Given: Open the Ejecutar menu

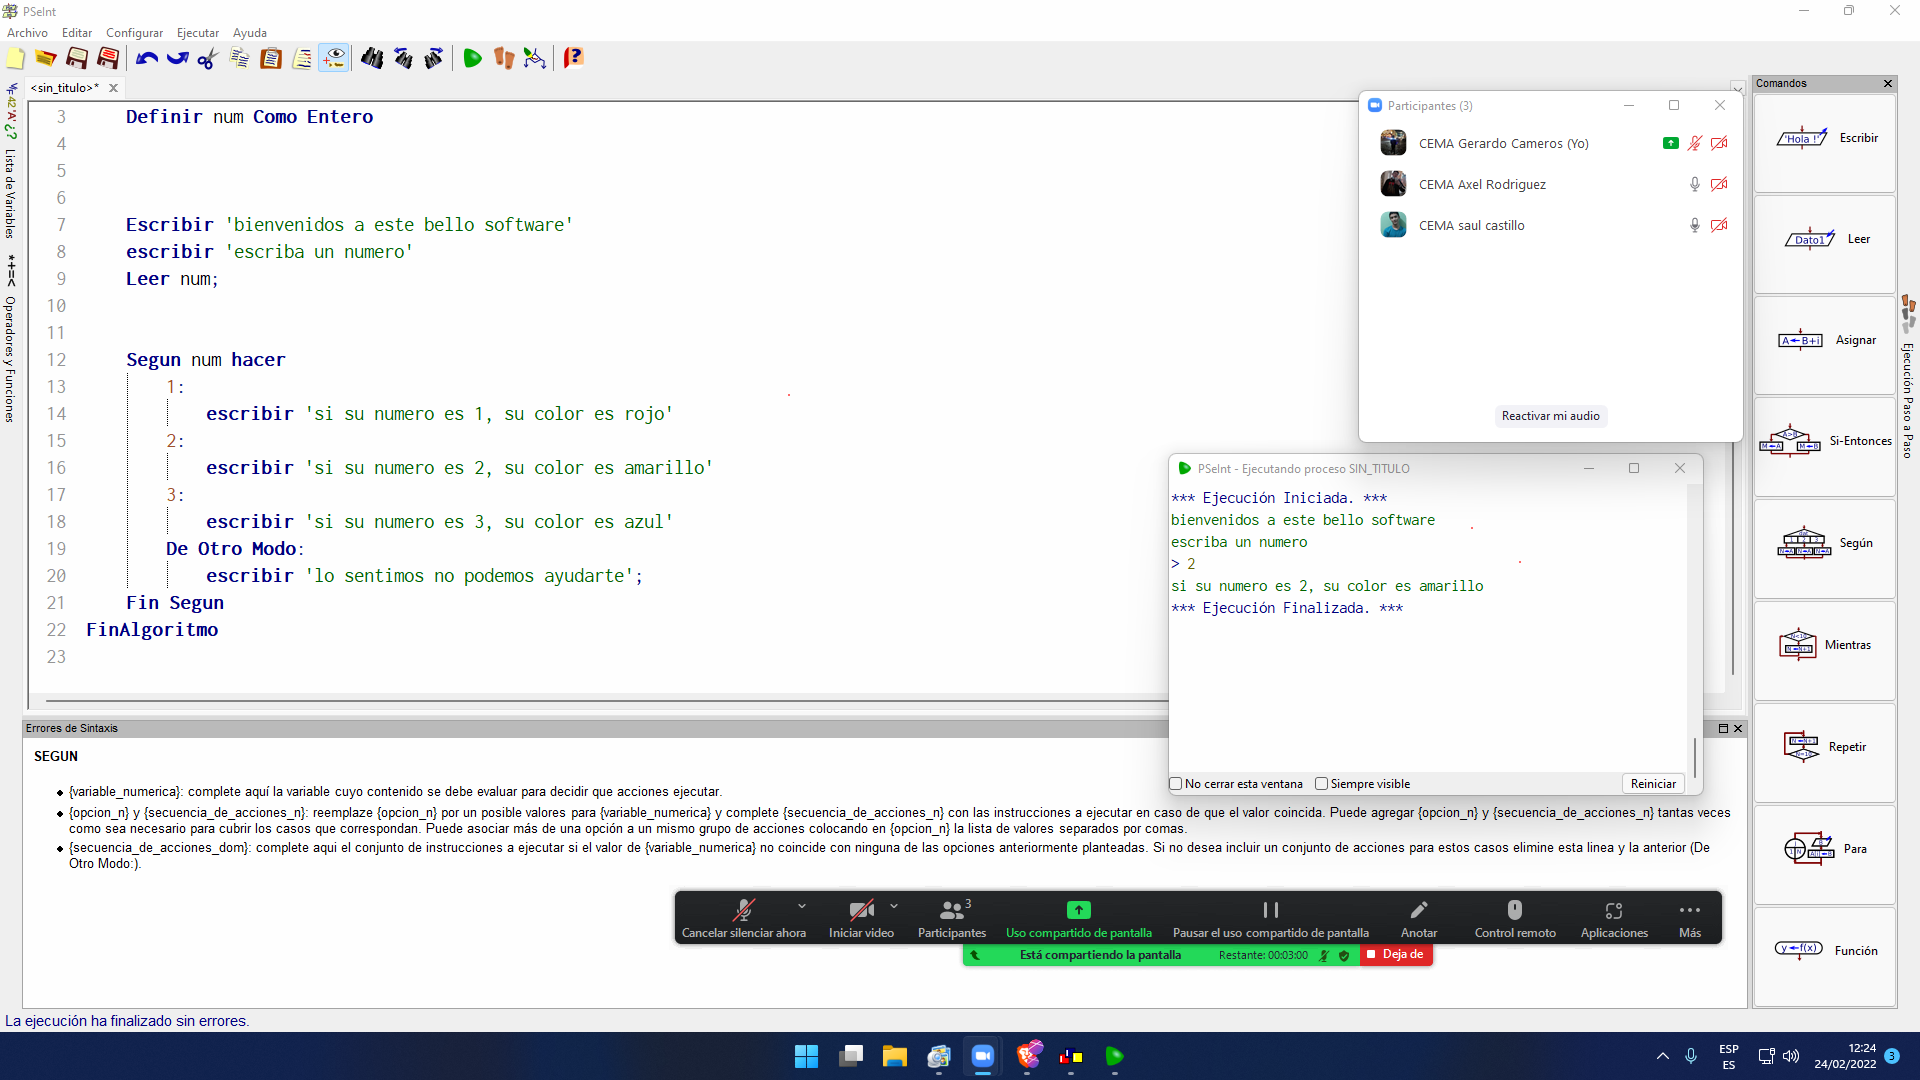Looking at the screenshot, I should click(197, 33).
